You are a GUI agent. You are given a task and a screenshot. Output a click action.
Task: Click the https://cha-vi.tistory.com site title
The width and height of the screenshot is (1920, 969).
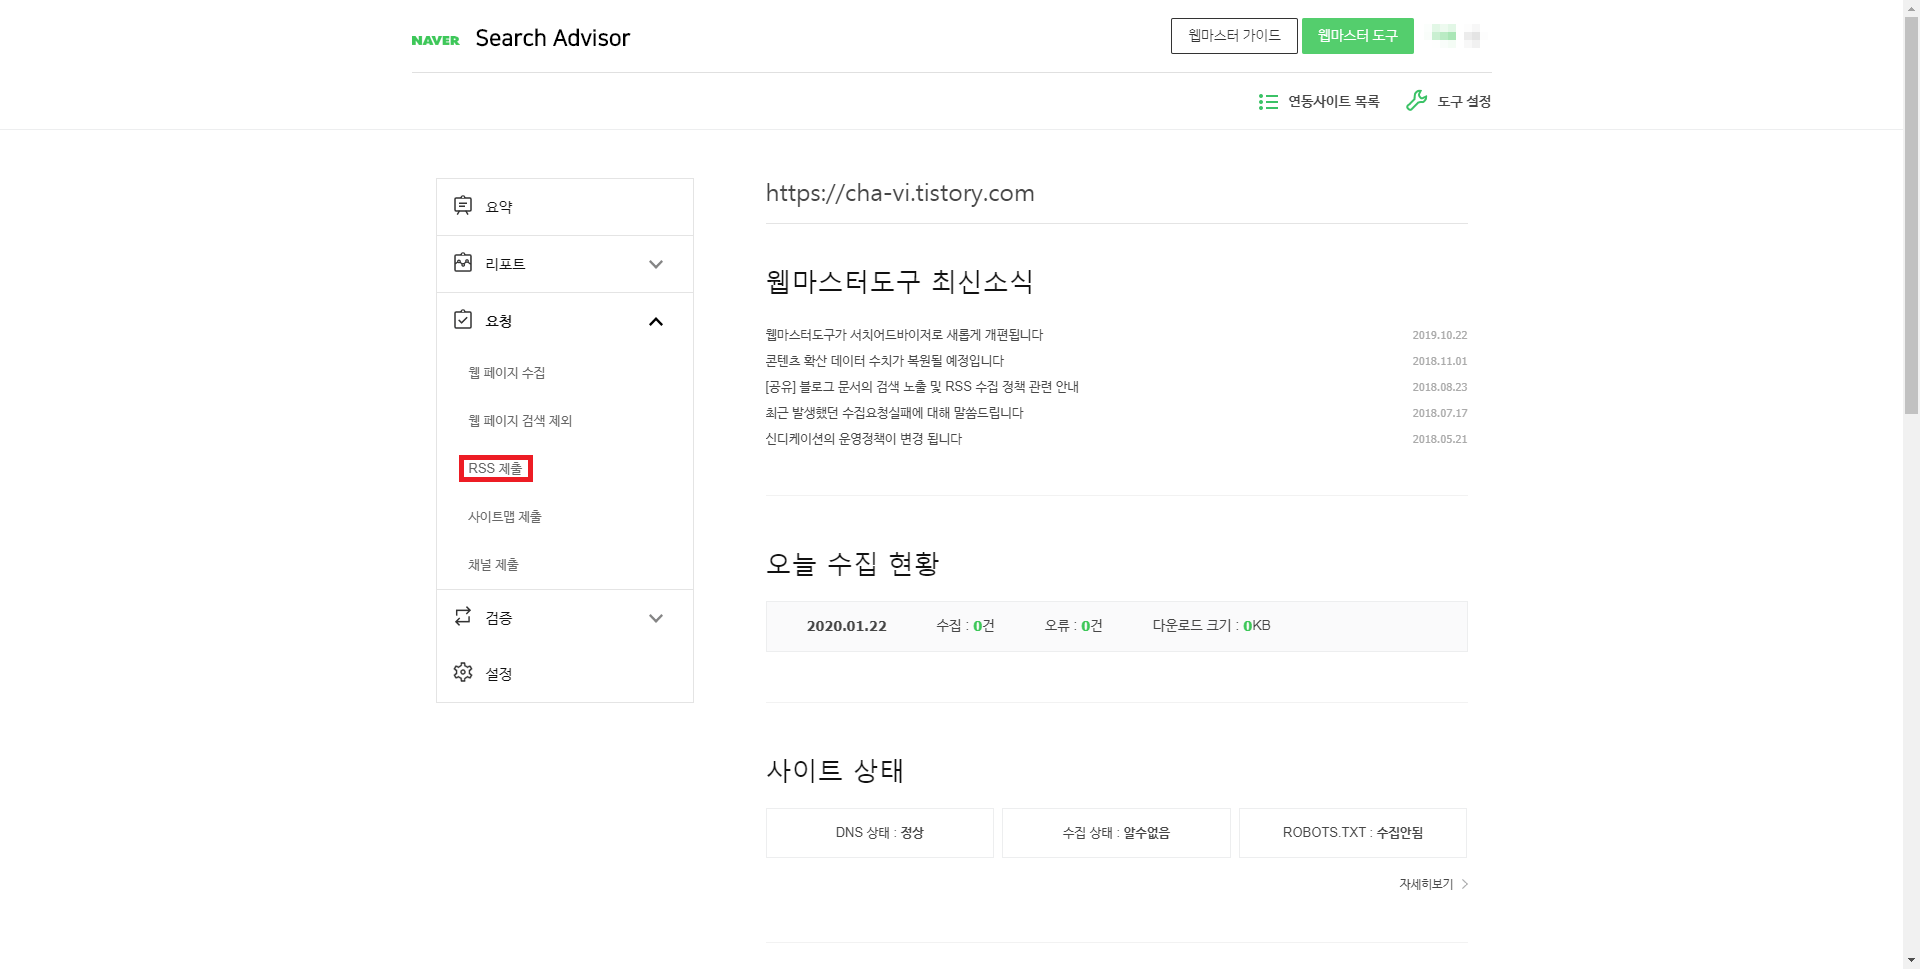(x=900, y=193)
